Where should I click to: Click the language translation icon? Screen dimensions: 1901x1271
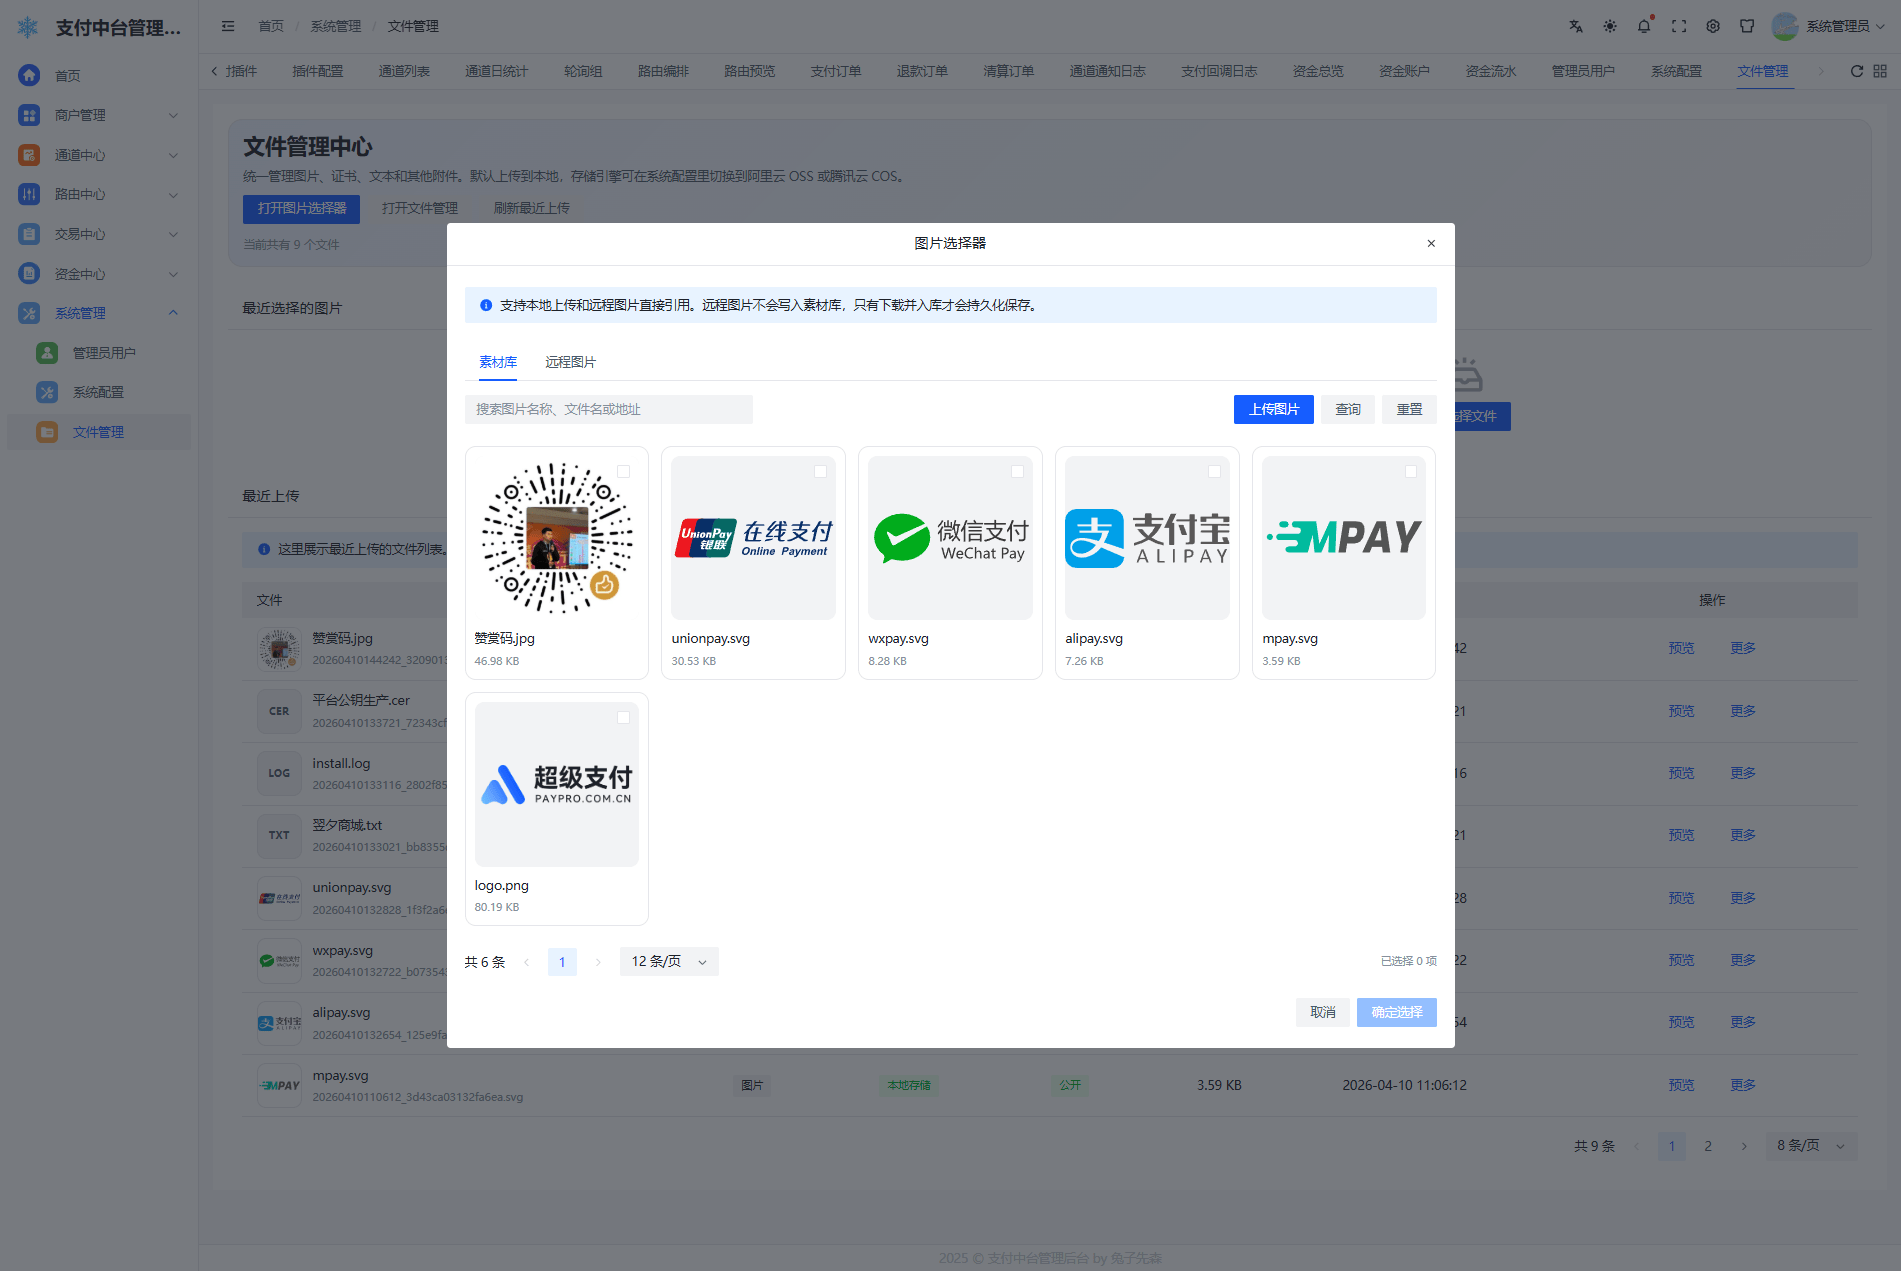coord(1575,27)
